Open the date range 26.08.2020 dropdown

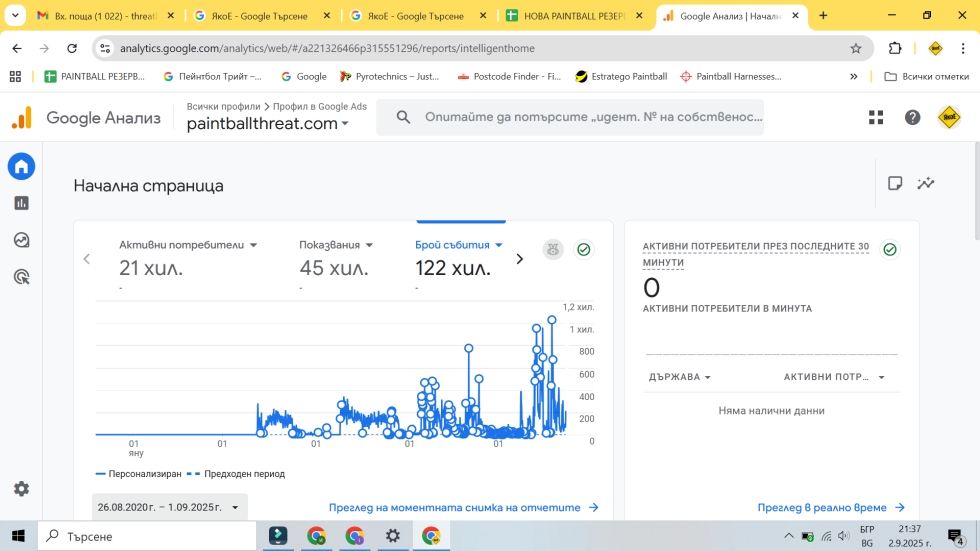click(x=168, y=507)
